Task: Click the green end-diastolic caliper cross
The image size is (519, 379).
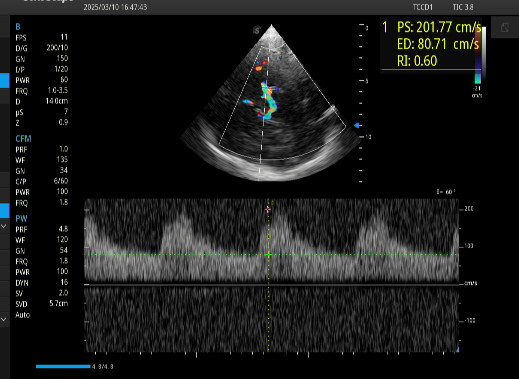Action: [x=269, y=255]
